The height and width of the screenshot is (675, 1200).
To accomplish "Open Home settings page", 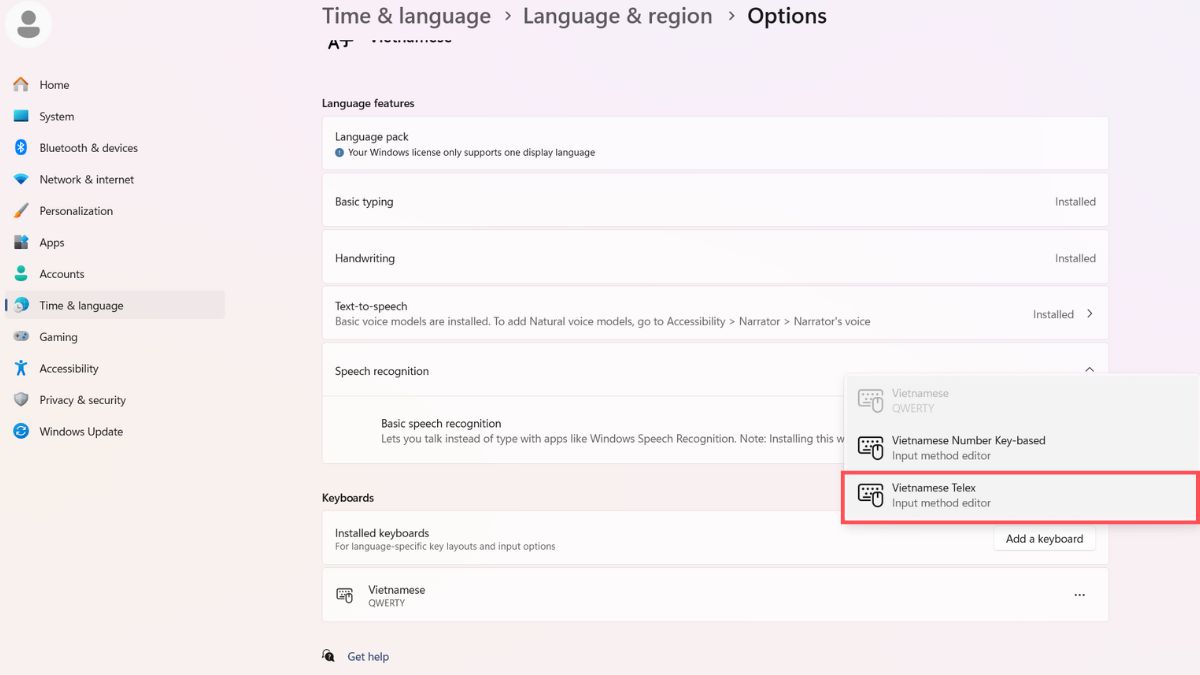I will coord(115,85).
